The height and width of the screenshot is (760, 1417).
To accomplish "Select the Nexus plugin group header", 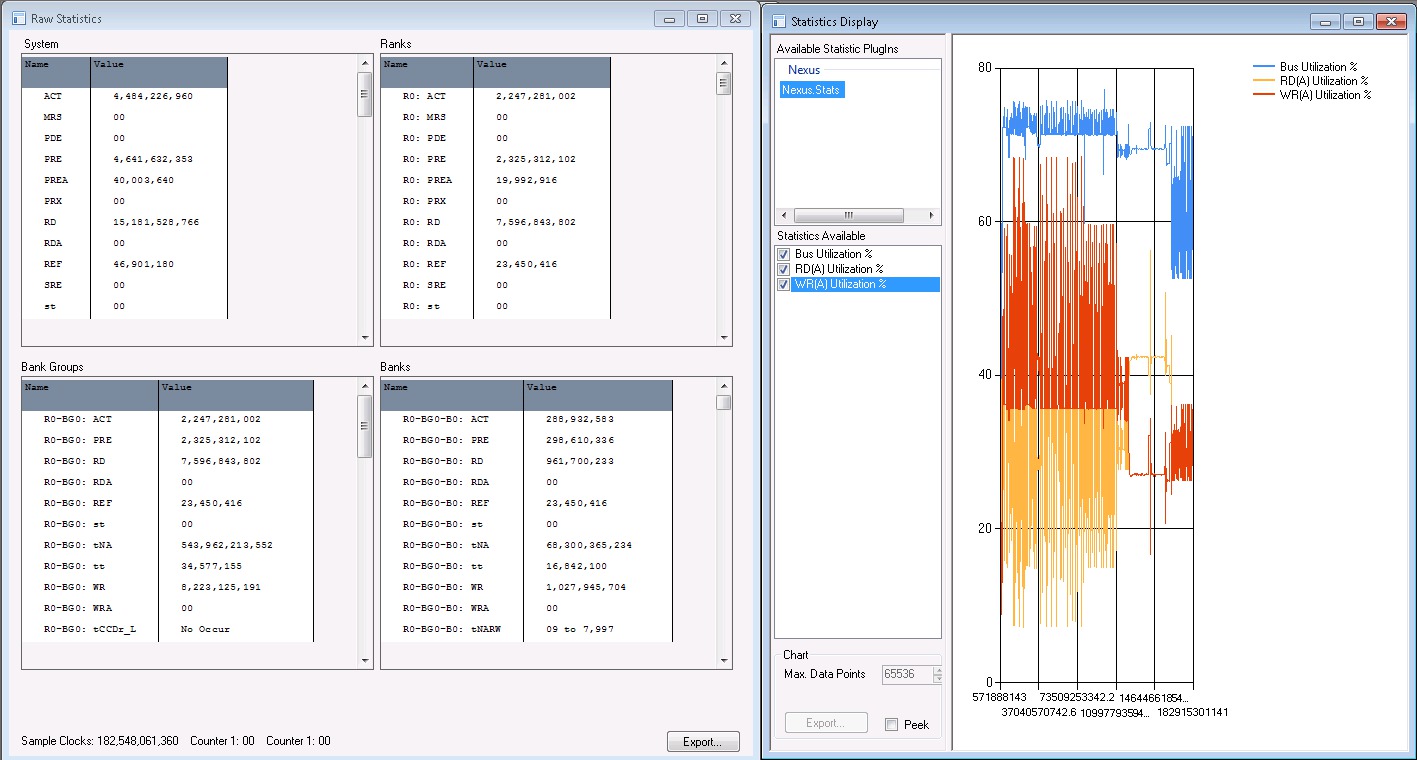I will 804,70.
